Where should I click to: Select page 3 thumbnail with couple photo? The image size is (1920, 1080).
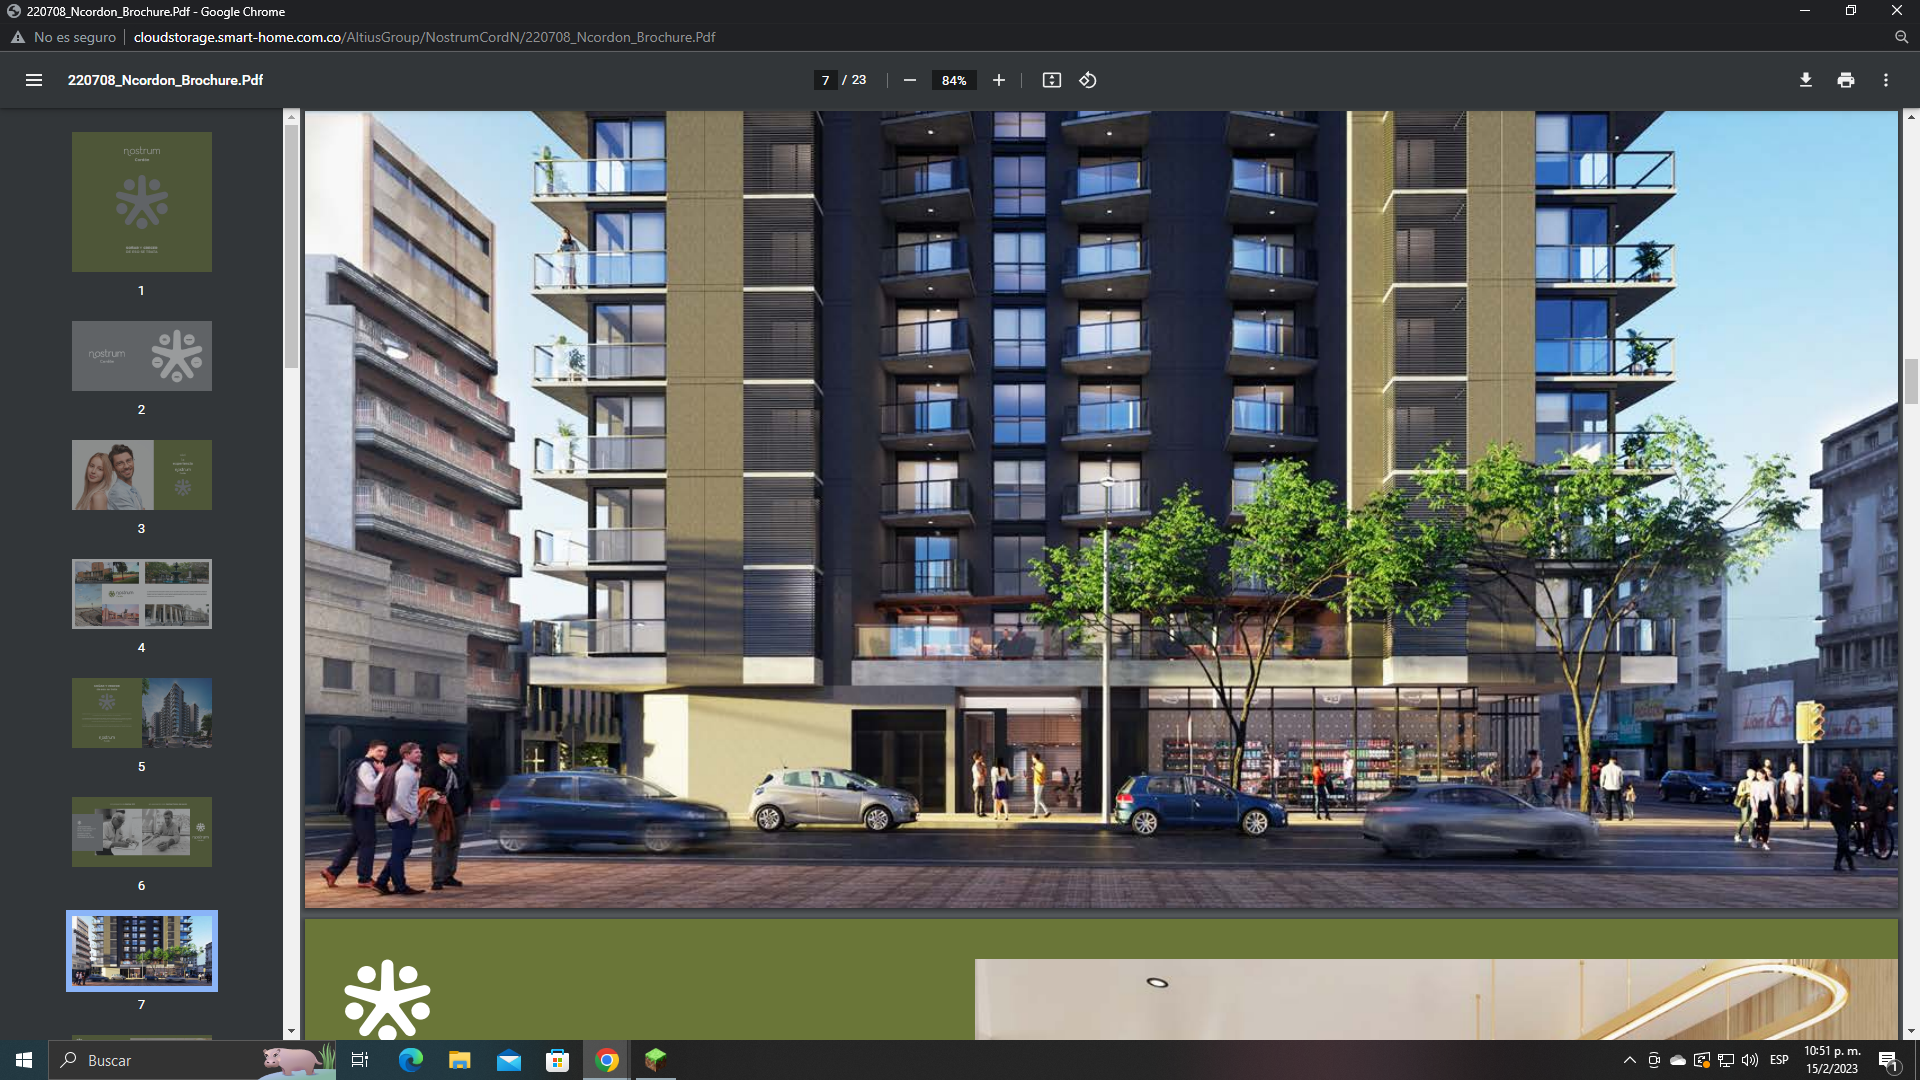(141, 475)
